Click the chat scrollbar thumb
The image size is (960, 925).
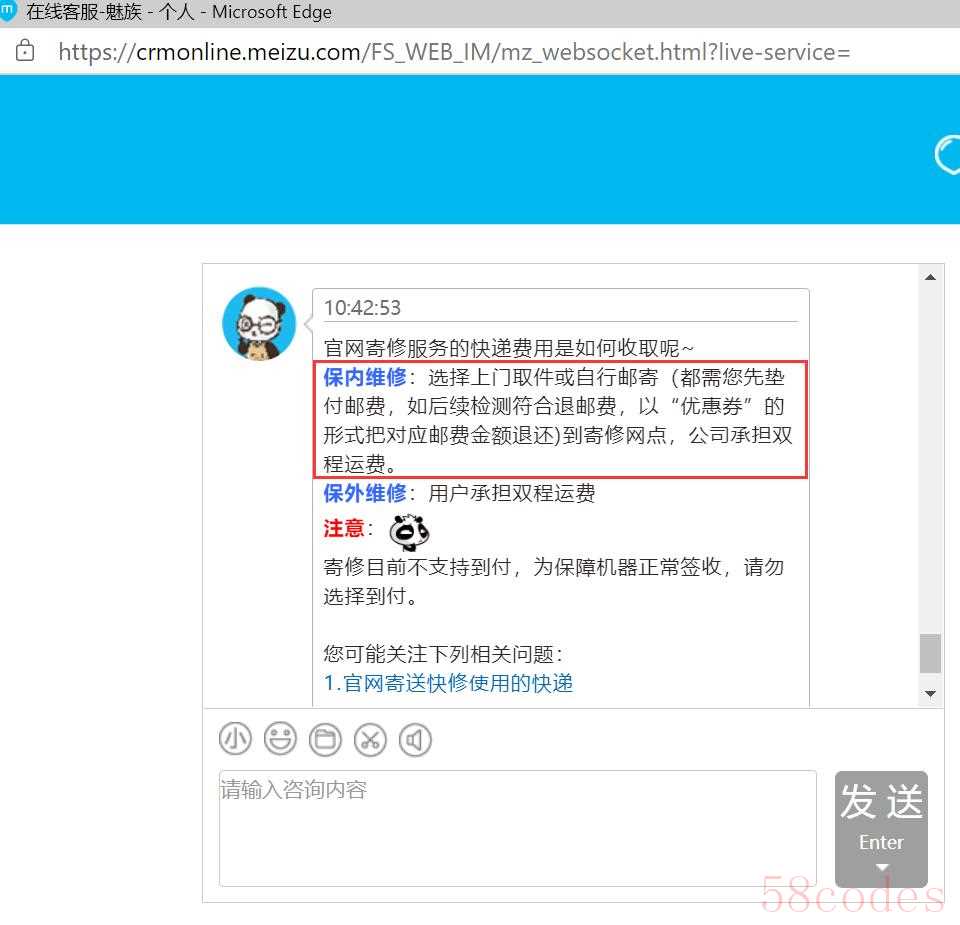coord(930,653)
